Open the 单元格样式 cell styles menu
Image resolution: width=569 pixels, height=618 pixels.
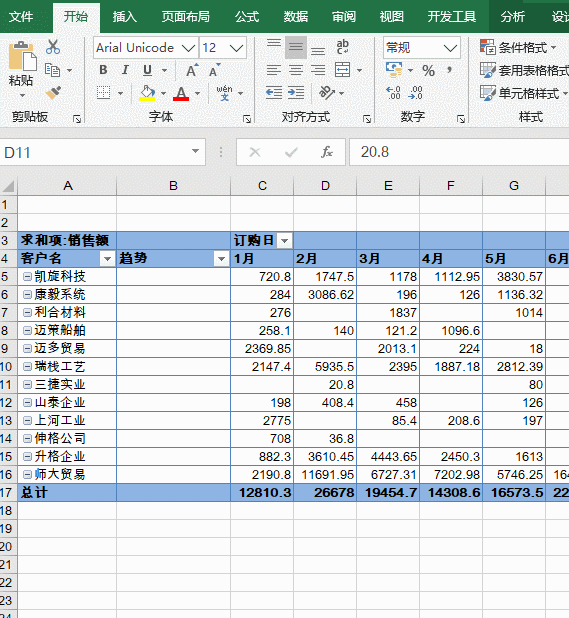[523, 93]
